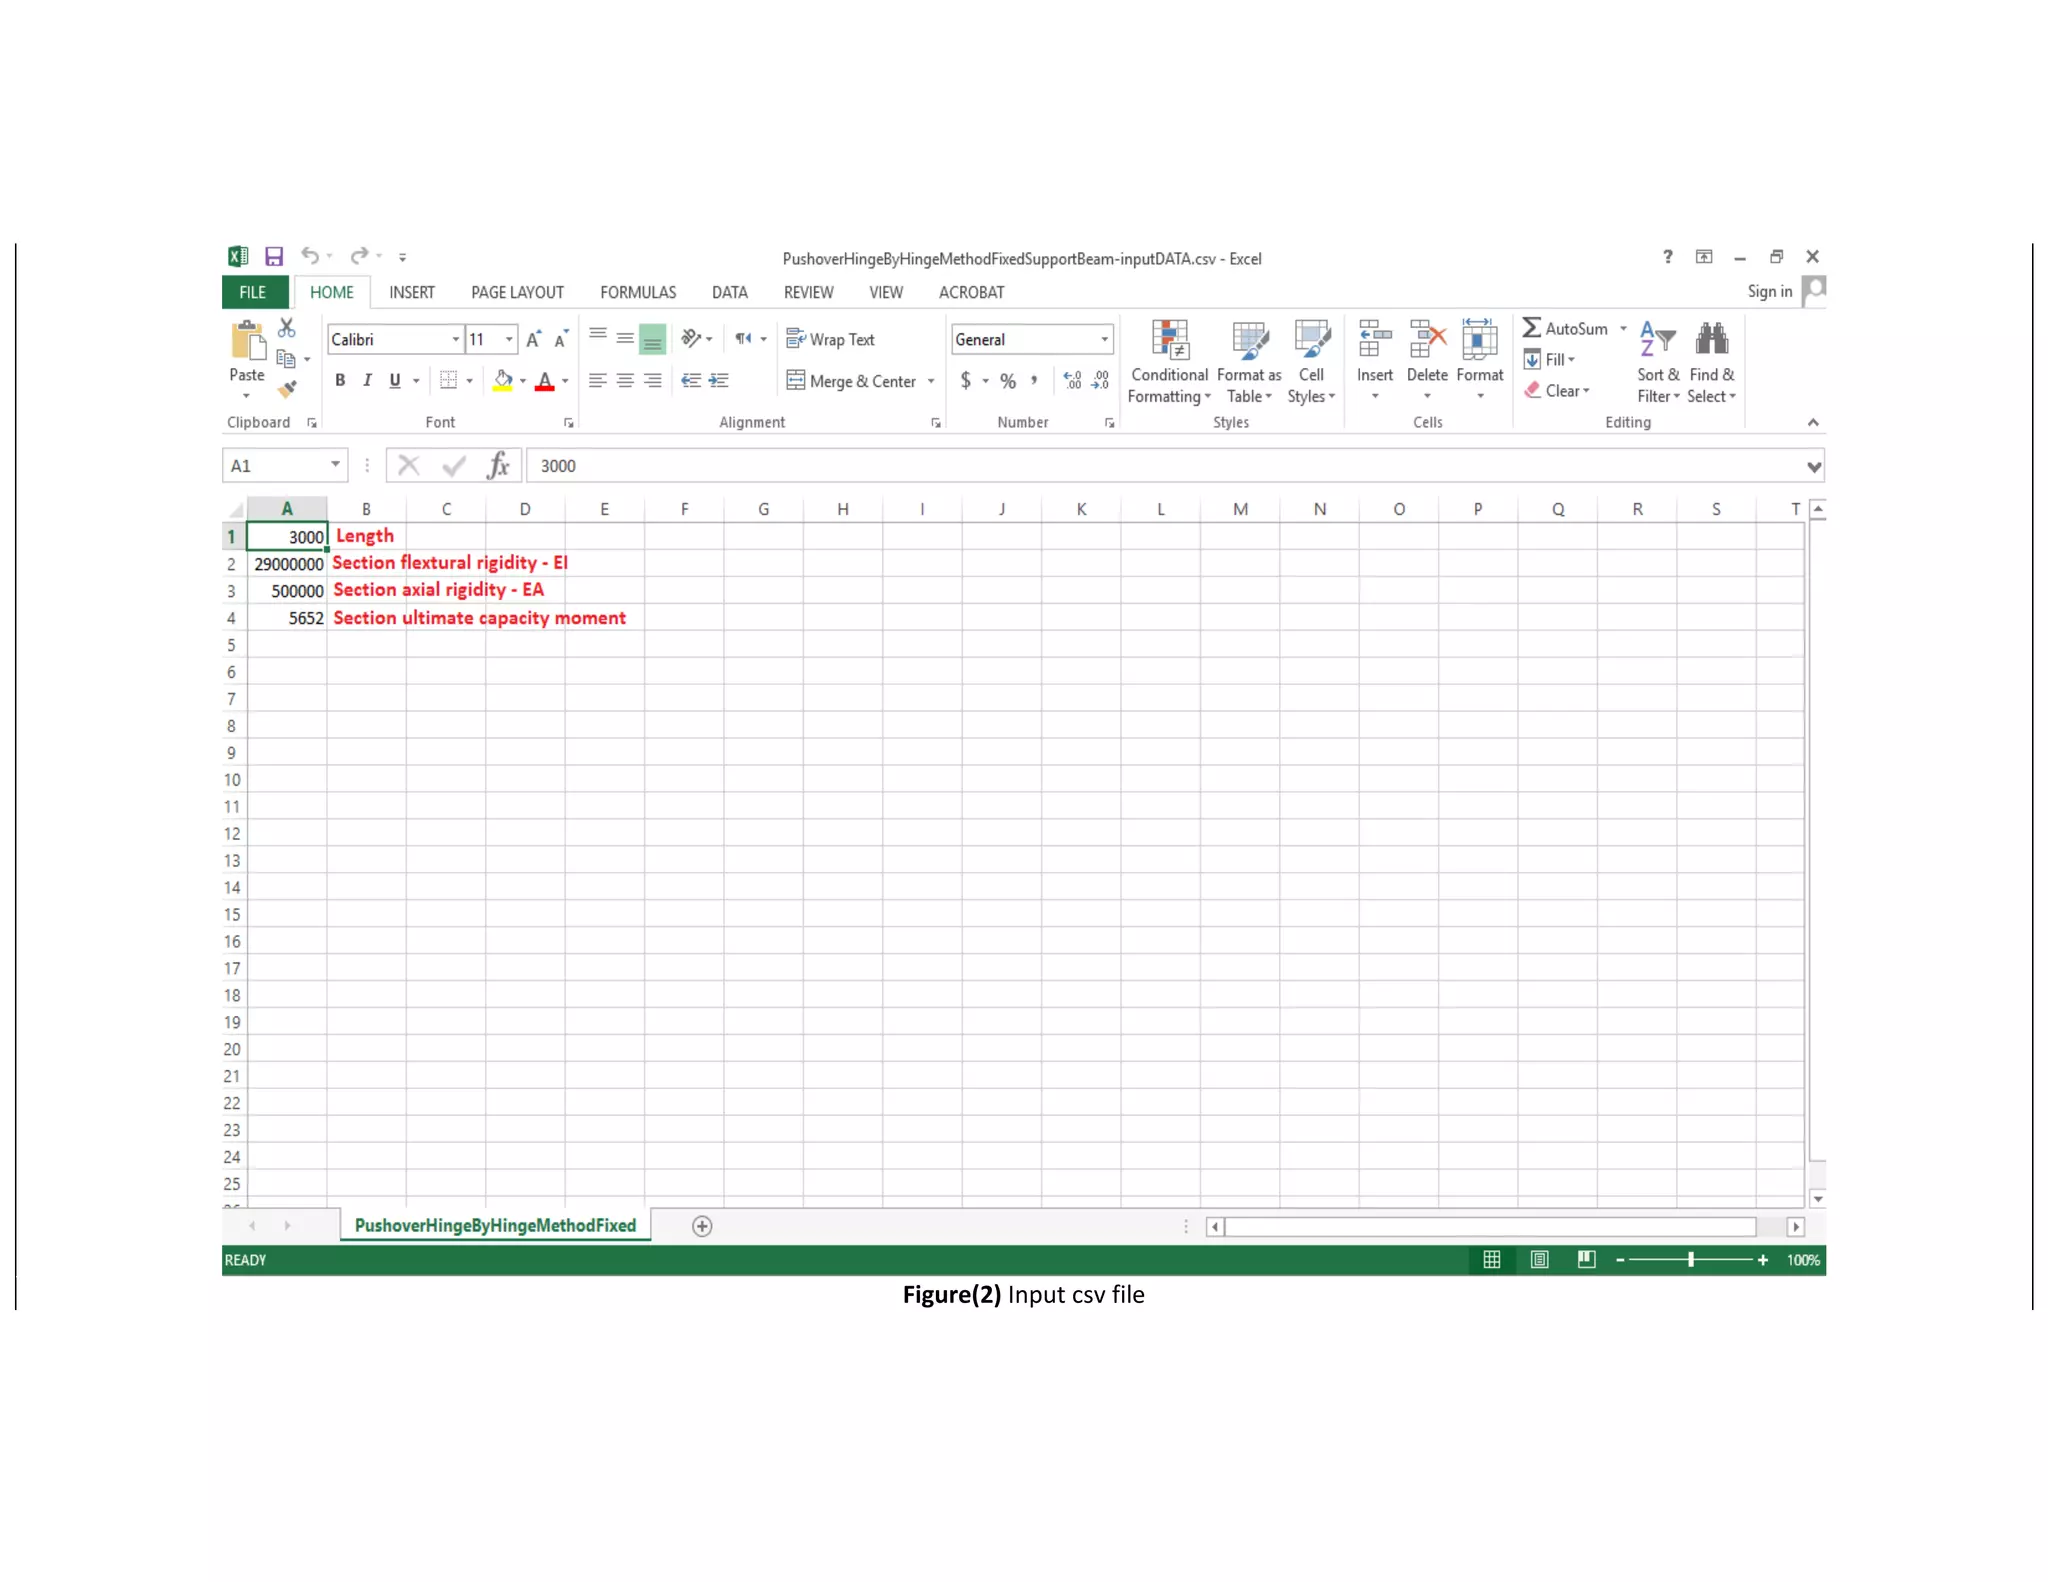This screenshot has height=1582, width=2048.
Task: Toggle Wrap Text
Action: pos(830,339)
